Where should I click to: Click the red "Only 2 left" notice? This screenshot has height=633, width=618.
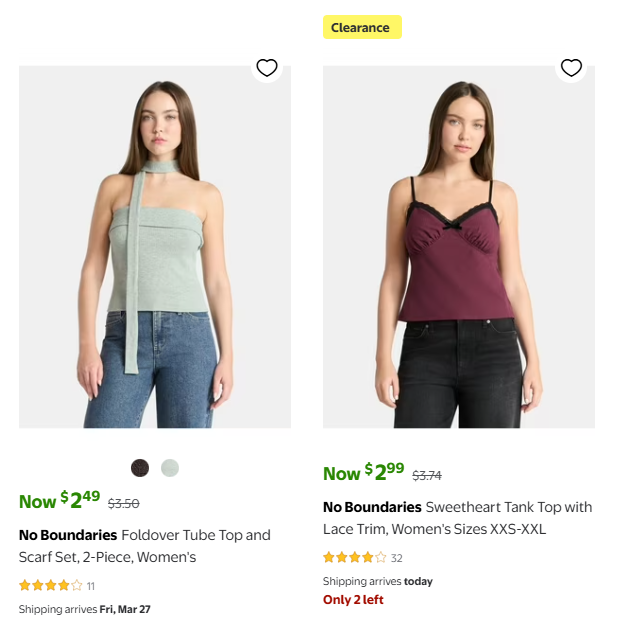(353, 600)
